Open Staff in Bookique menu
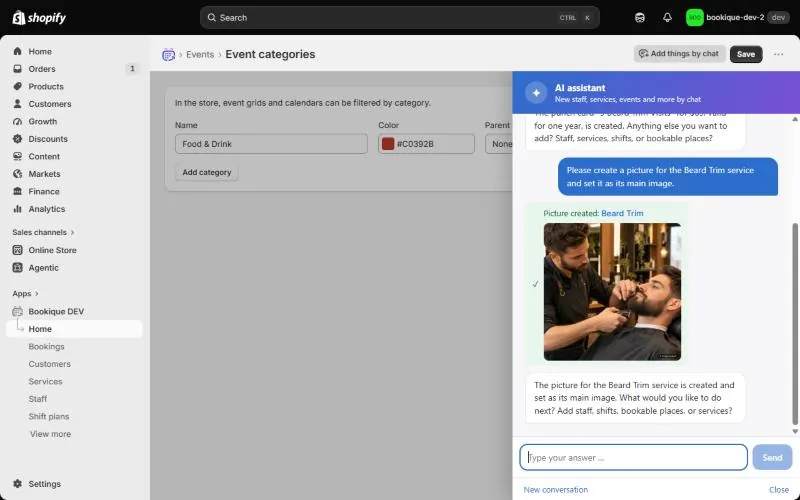Screen dimensions: 800x500 pos(38,399)
